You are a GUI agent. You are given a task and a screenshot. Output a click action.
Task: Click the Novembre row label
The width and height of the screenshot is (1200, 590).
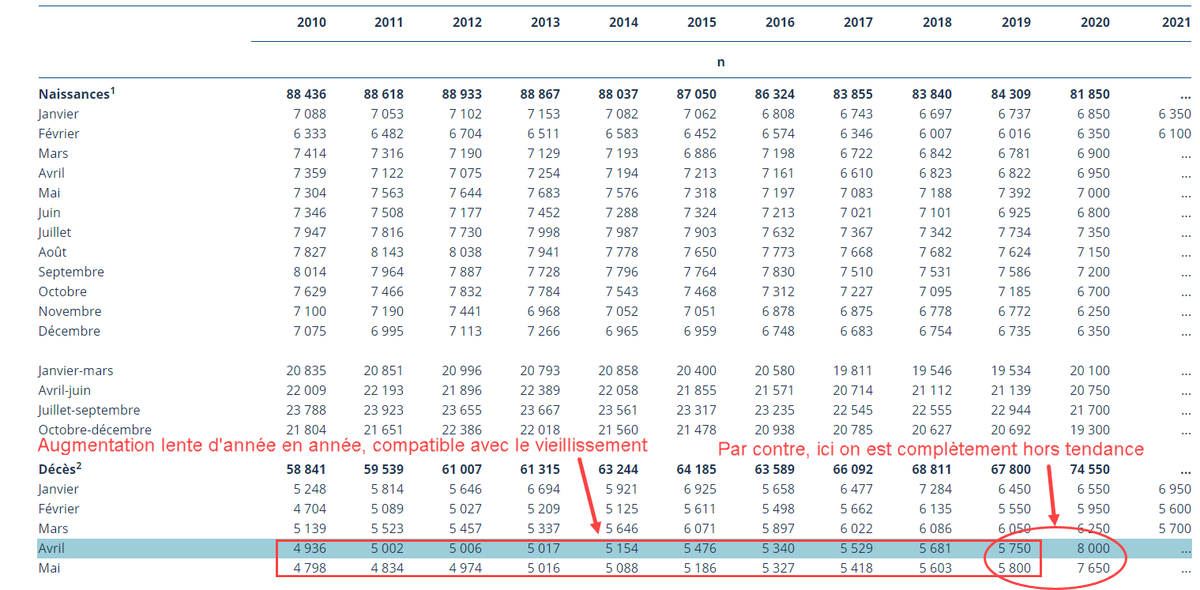pyautogui.click(x=68, y=311)
